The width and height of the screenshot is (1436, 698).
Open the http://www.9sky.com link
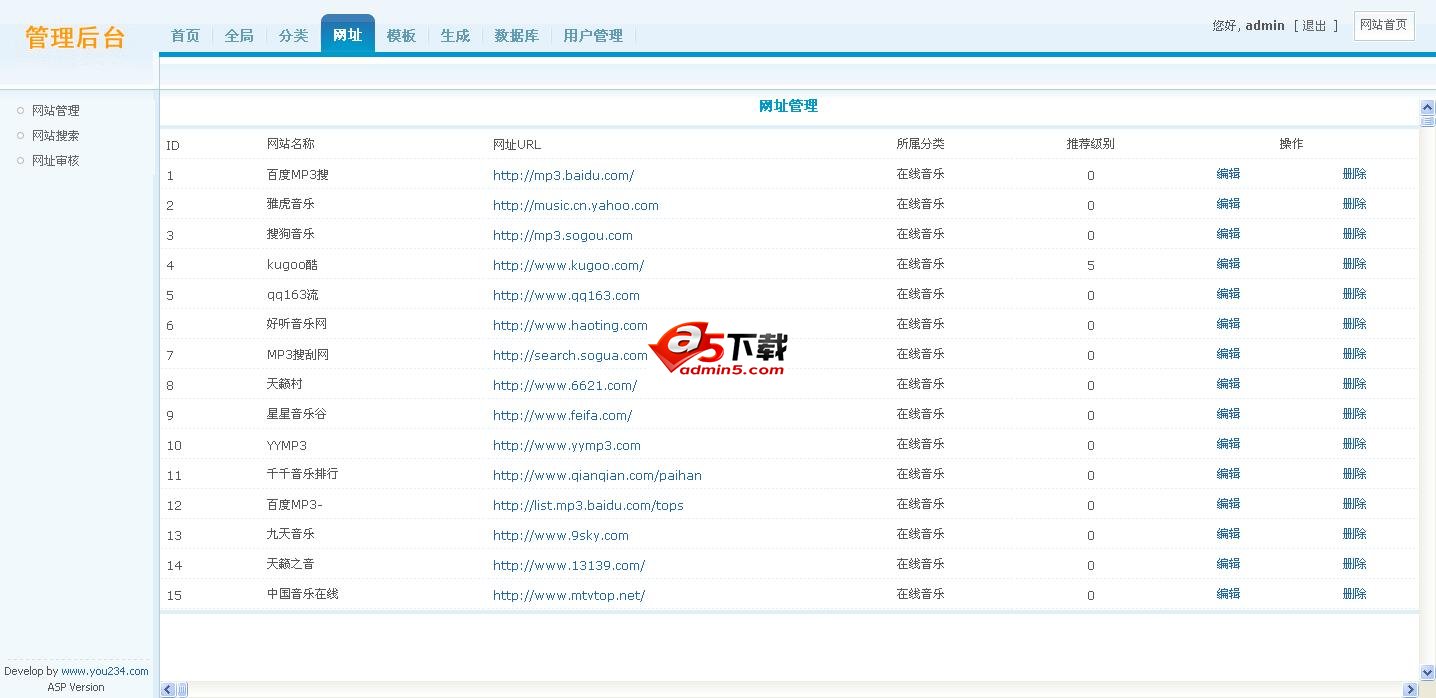tap(561, 535)
